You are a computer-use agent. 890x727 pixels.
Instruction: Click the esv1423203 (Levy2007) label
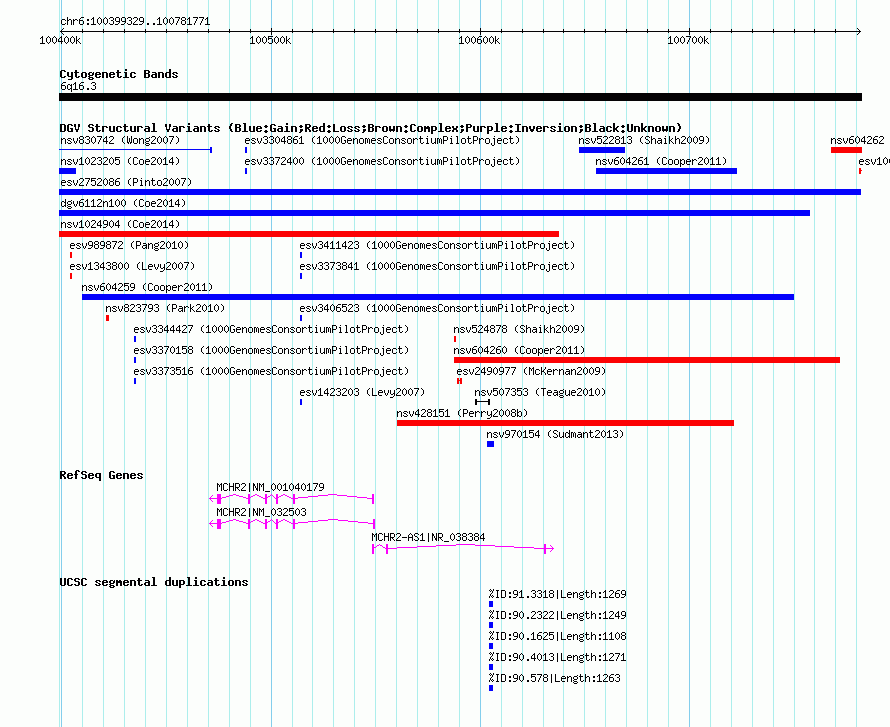(362, 392)
